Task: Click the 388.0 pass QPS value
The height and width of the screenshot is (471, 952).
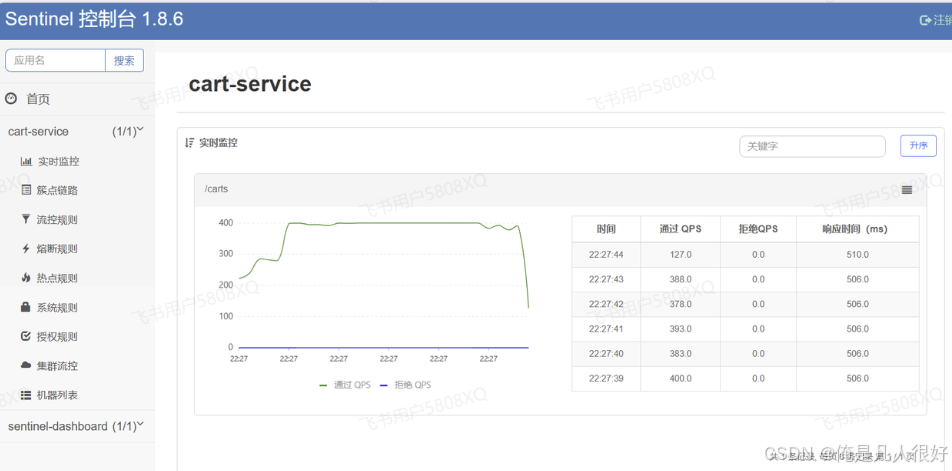Action: point(680,279)
